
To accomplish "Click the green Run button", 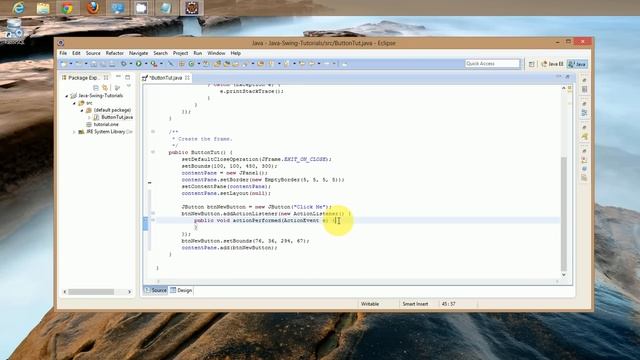I will 139,64.
